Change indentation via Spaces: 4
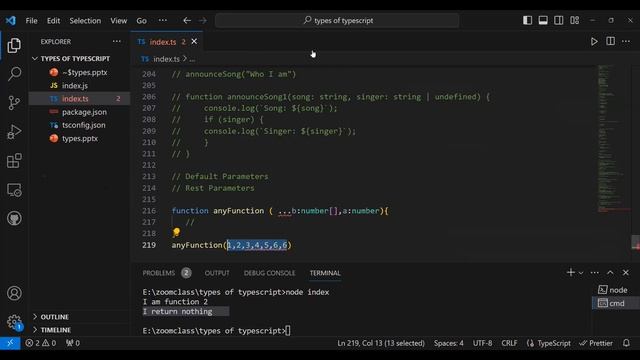The height and width of the screenshot is (360, 640). point(449,343)
